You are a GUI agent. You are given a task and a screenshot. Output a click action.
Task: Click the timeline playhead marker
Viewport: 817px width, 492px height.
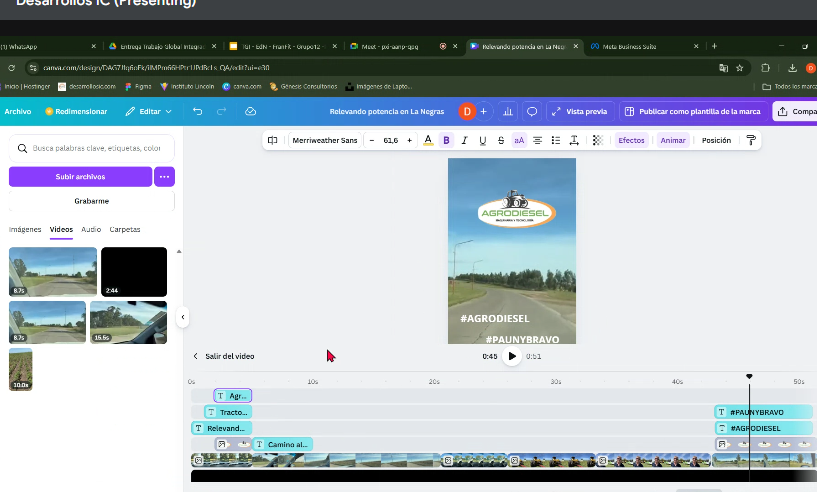pos(749,377)
